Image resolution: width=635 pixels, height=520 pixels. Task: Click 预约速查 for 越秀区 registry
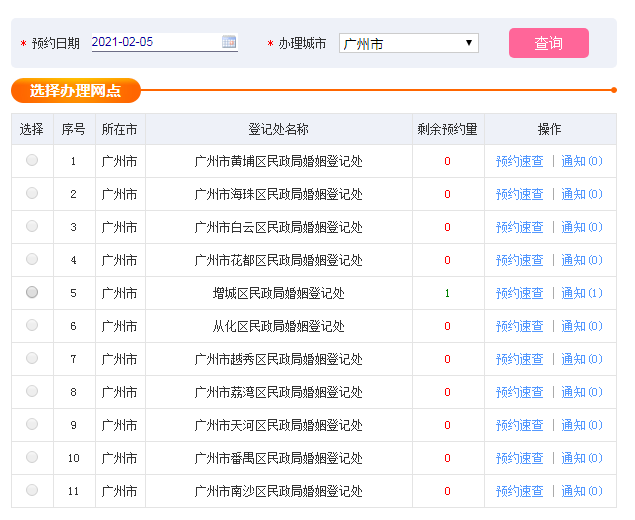coord(519,359)
